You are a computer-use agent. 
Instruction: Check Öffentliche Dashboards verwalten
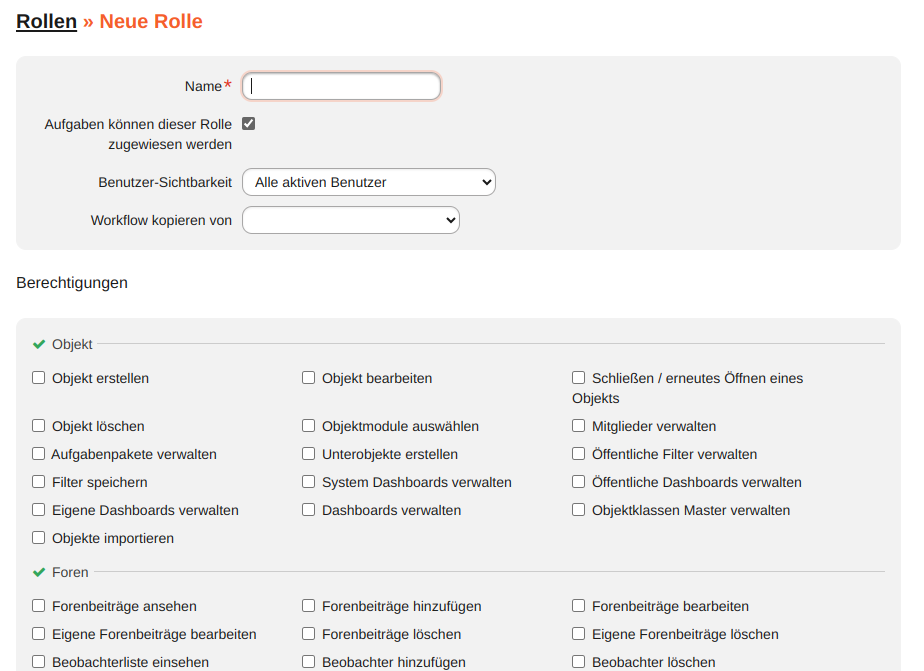pyautogui.click(x=578, y=481)
